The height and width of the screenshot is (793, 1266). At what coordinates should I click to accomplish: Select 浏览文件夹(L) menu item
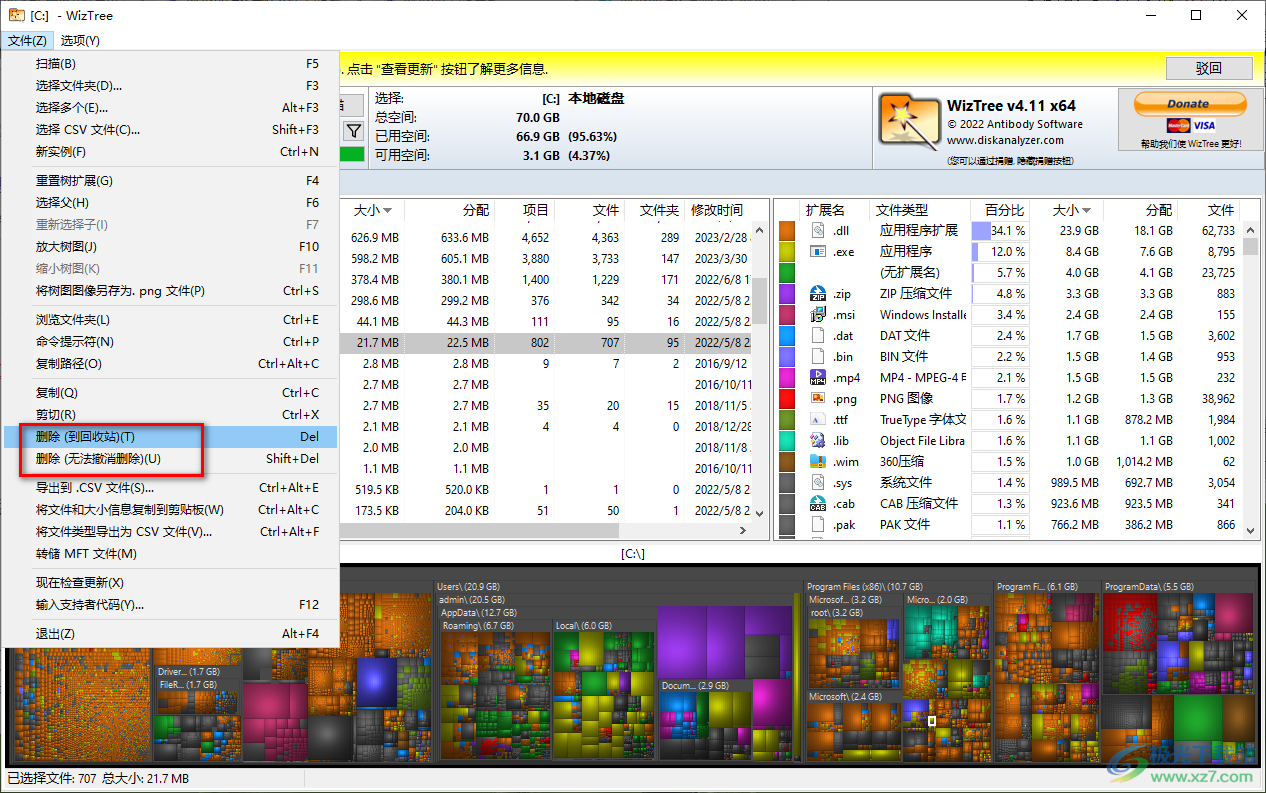[170, 319]
